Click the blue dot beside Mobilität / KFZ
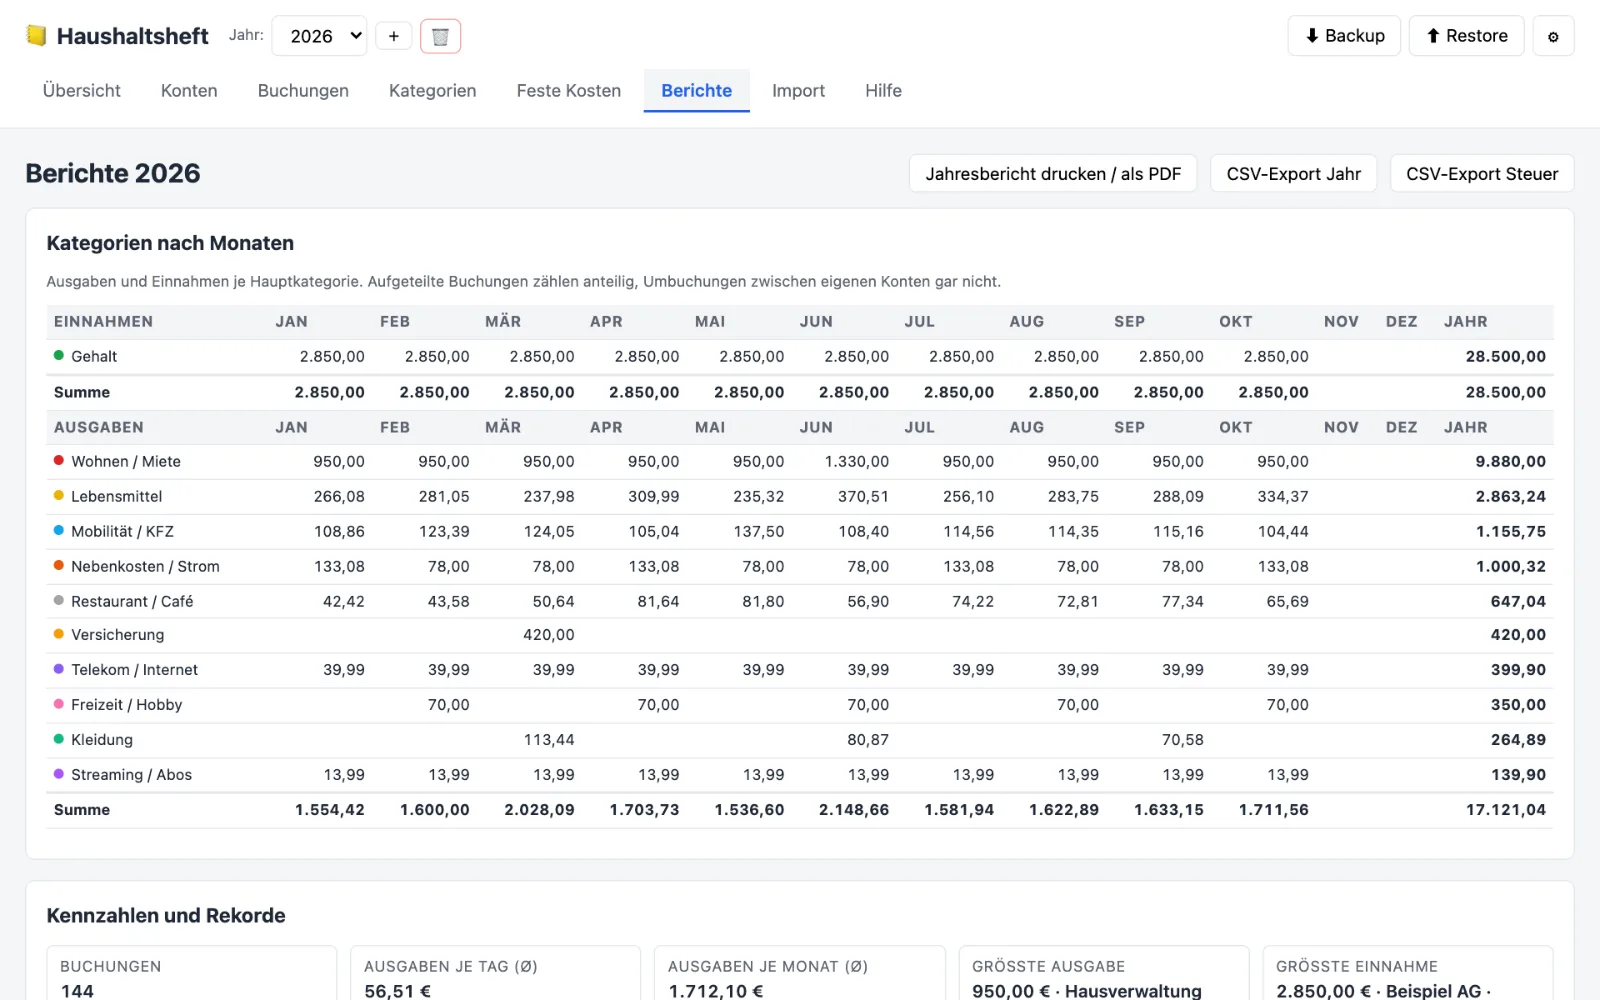The height and width of the screenshot is (1000, 1600). tap(59, 530)
